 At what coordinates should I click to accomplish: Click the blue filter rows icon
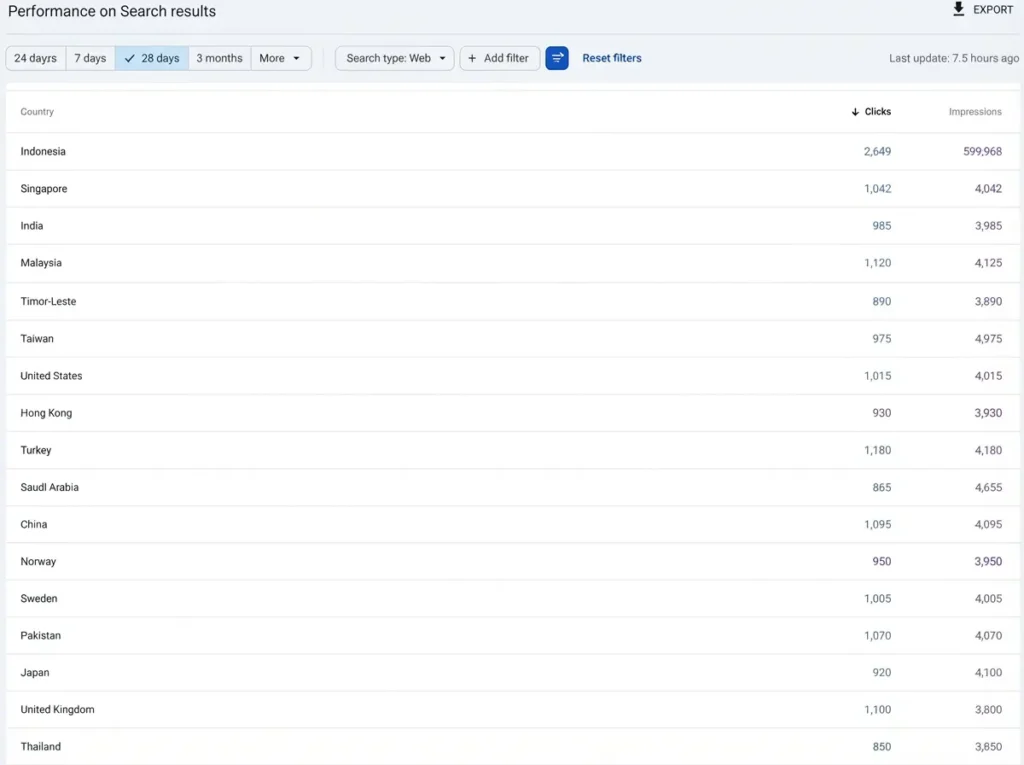click(556, 58)
